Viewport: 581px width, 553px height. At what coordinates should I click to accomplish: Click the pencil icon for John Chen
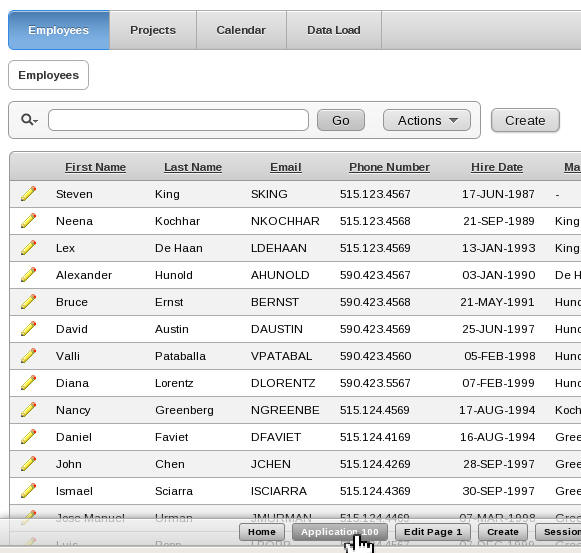click(x=29, y=464)
